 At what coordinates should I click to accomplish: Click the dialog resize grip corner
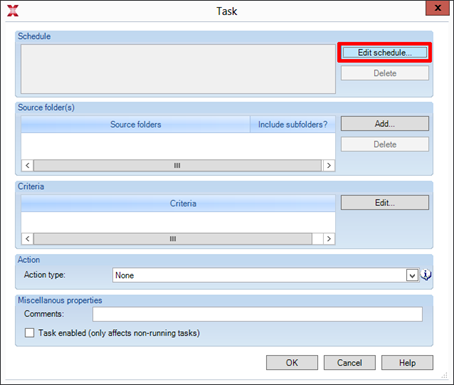(445, 375)
